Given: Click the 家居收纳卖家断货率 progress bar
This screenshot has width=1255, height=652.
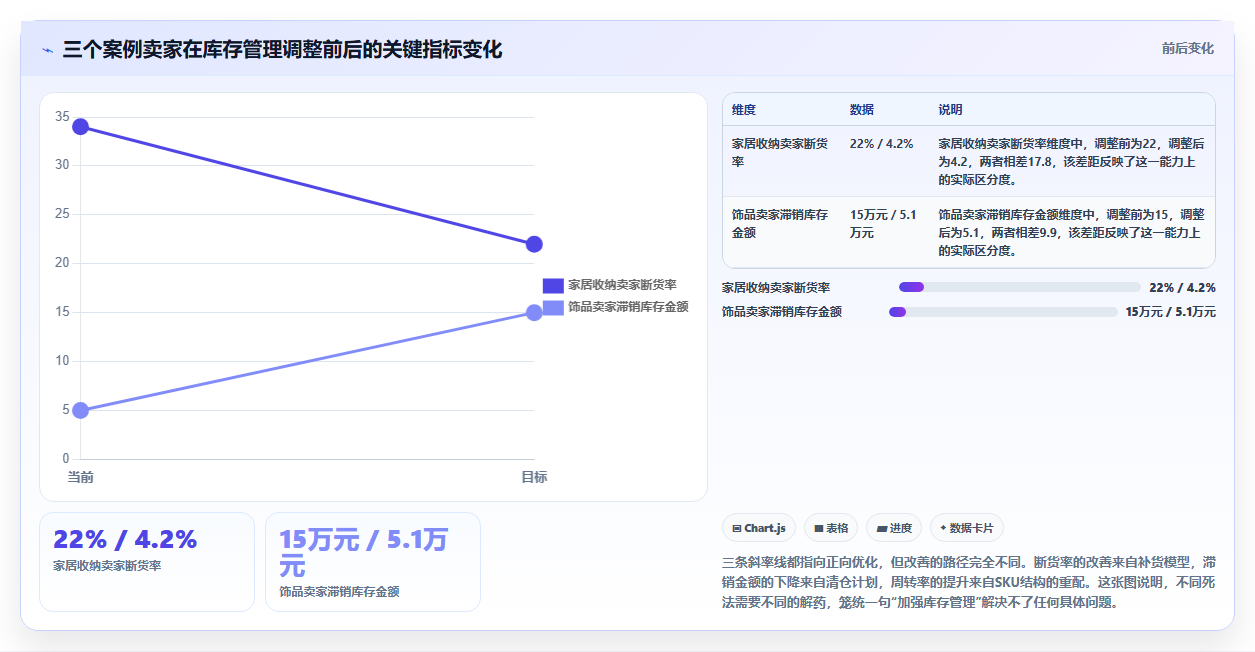Looking at the screenshot, I should point(1020,287).
